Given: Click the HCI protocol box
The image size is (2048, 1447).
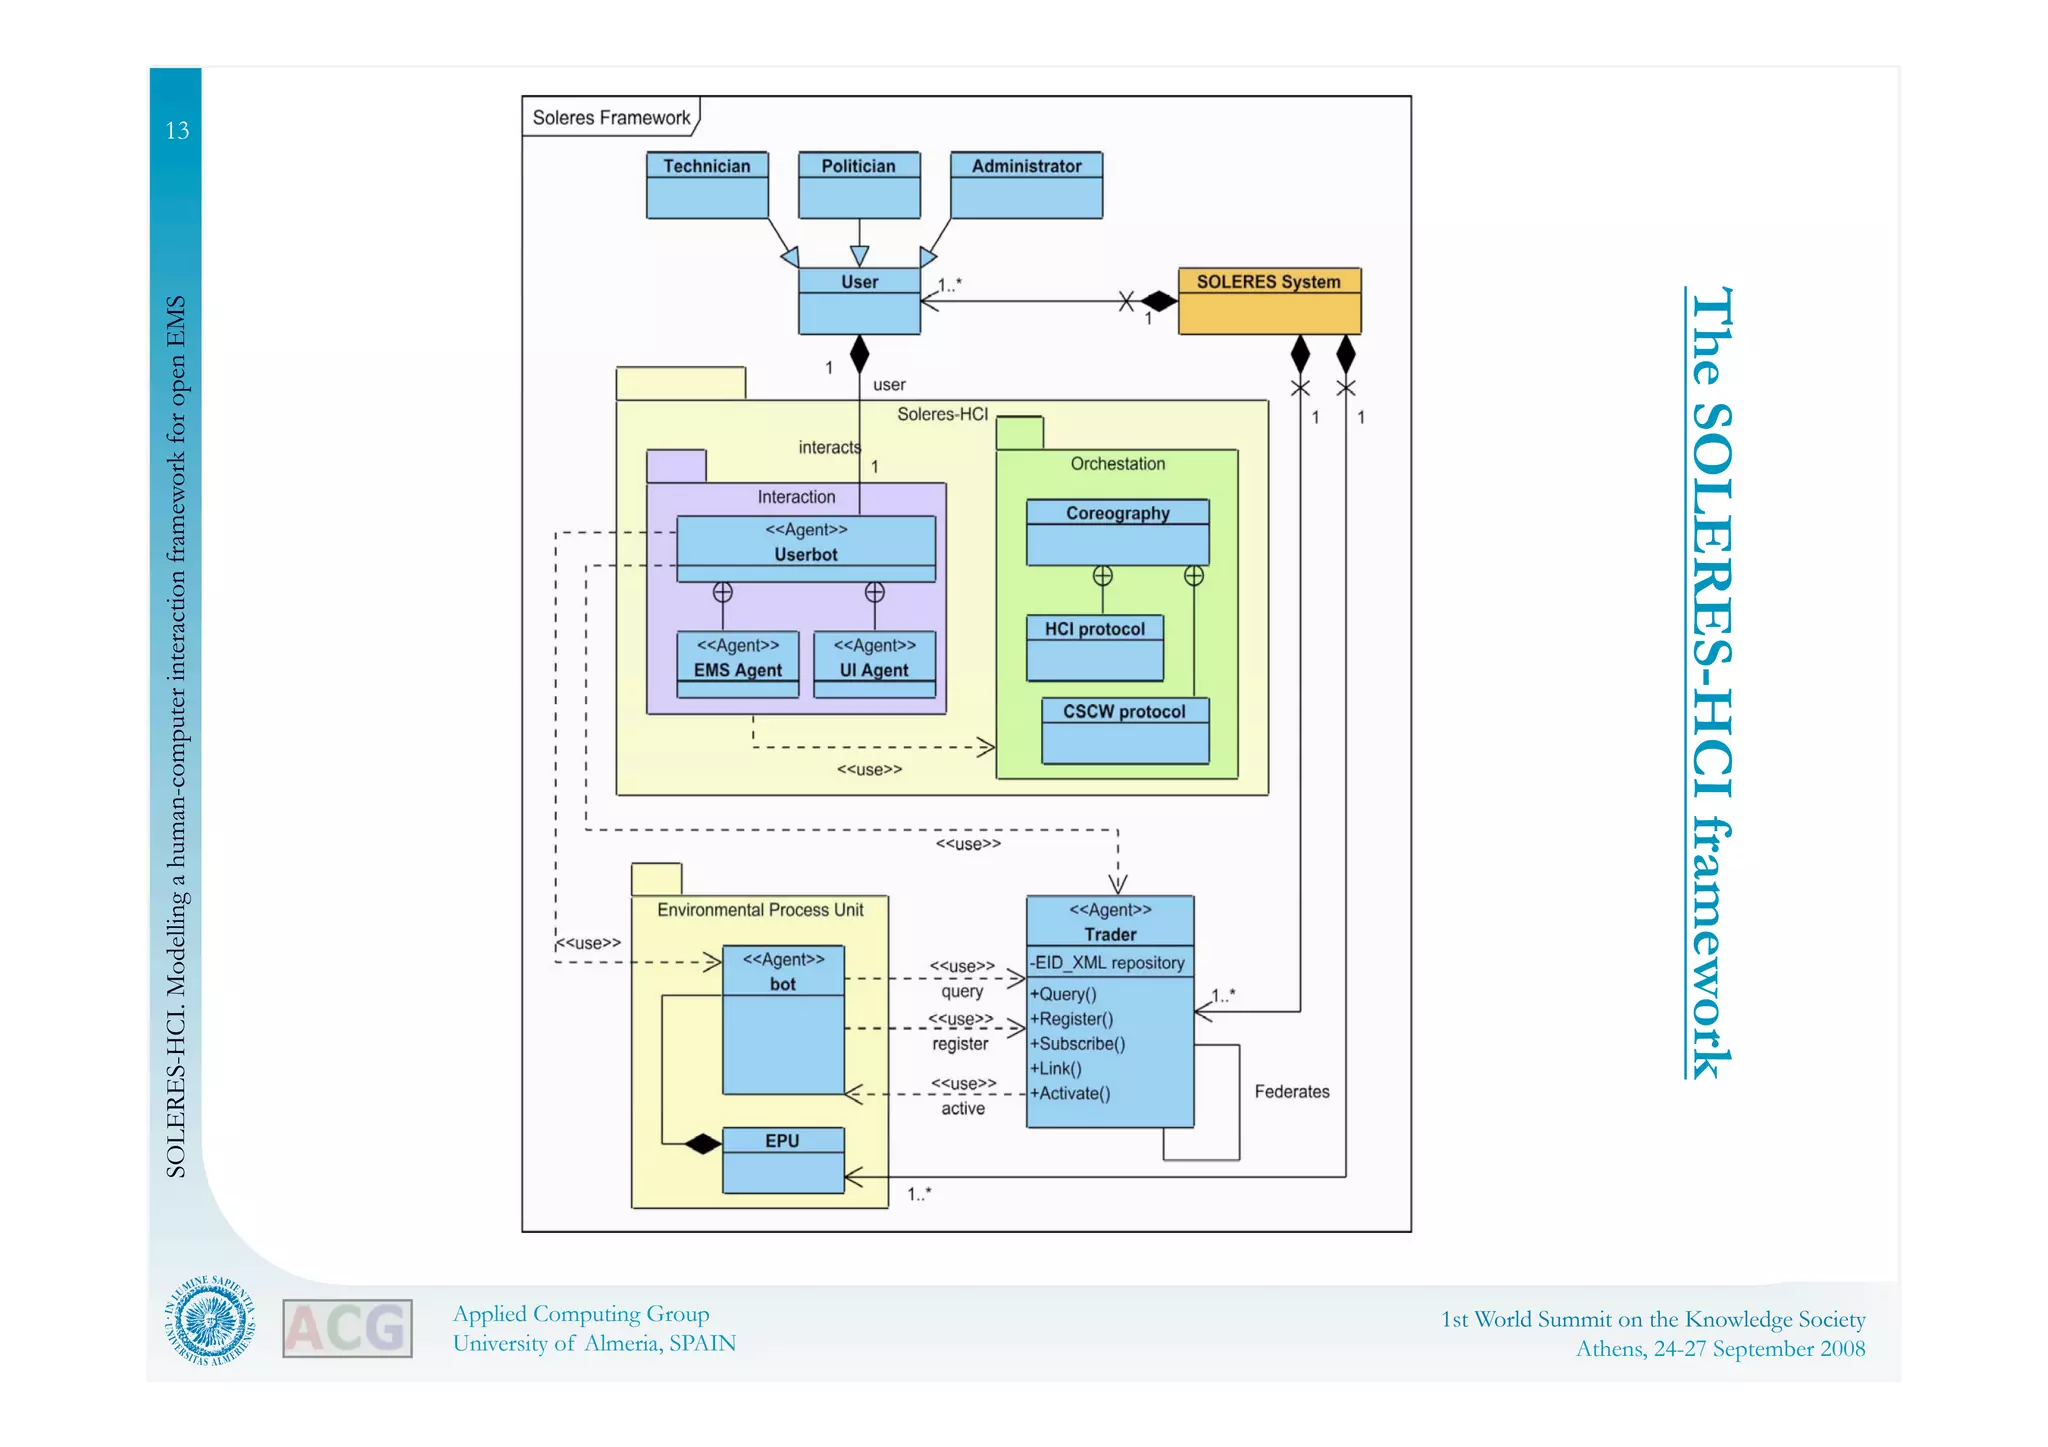Looking at the screenshot, I should tap(1094, 647).
